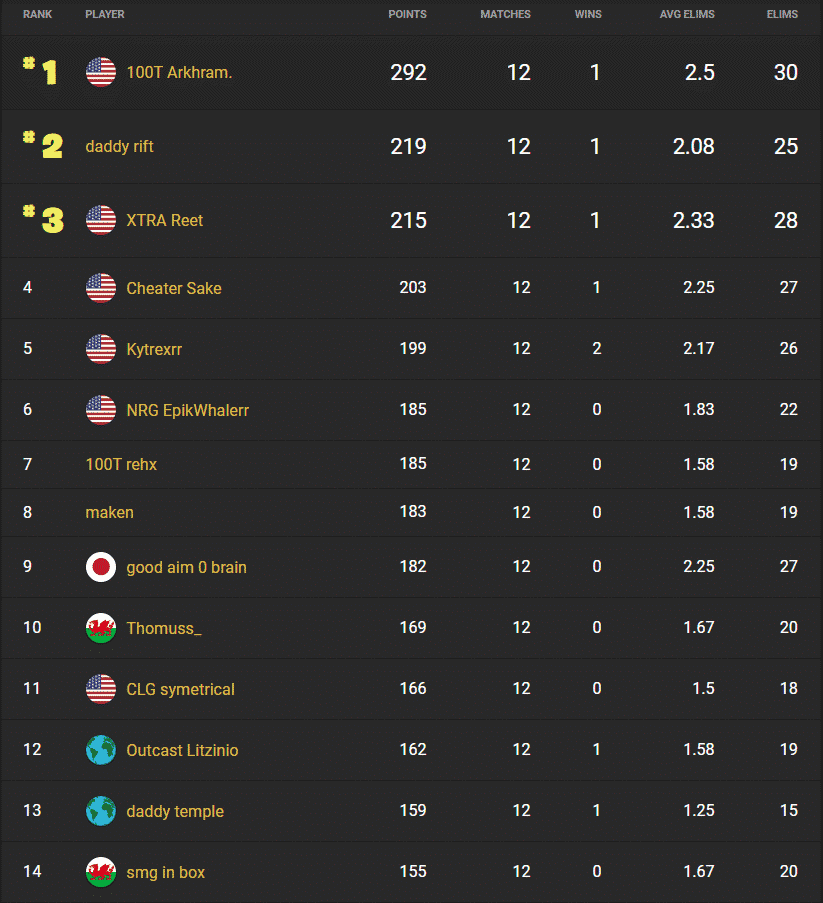The height and width of the screenshot is (903, 823).
Task: Click the WINS column header
Action: coord(588,14)
